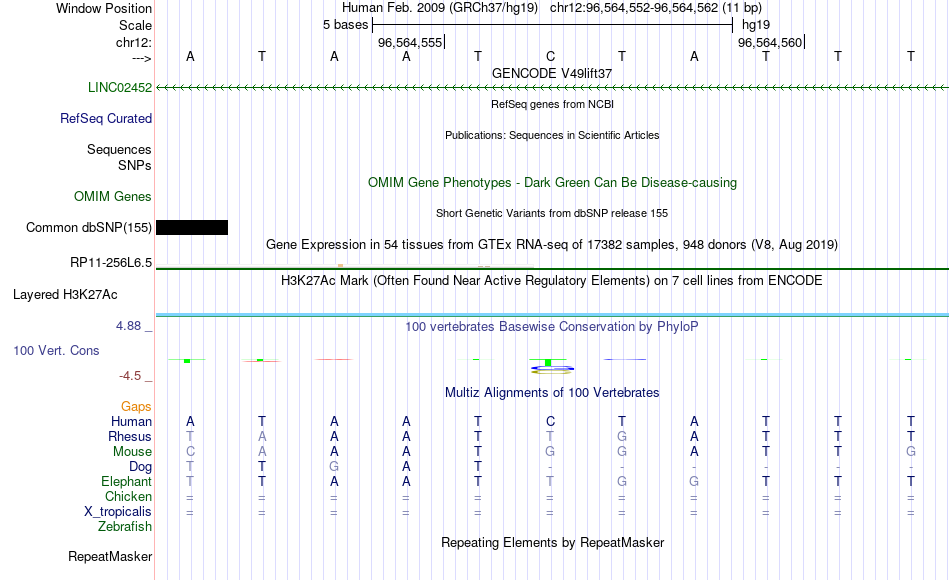Image resolution: width=950 pixels, height=580 pixels.
Task: Click the G base in the Rhesus row
Action: (x=622, y=436)
